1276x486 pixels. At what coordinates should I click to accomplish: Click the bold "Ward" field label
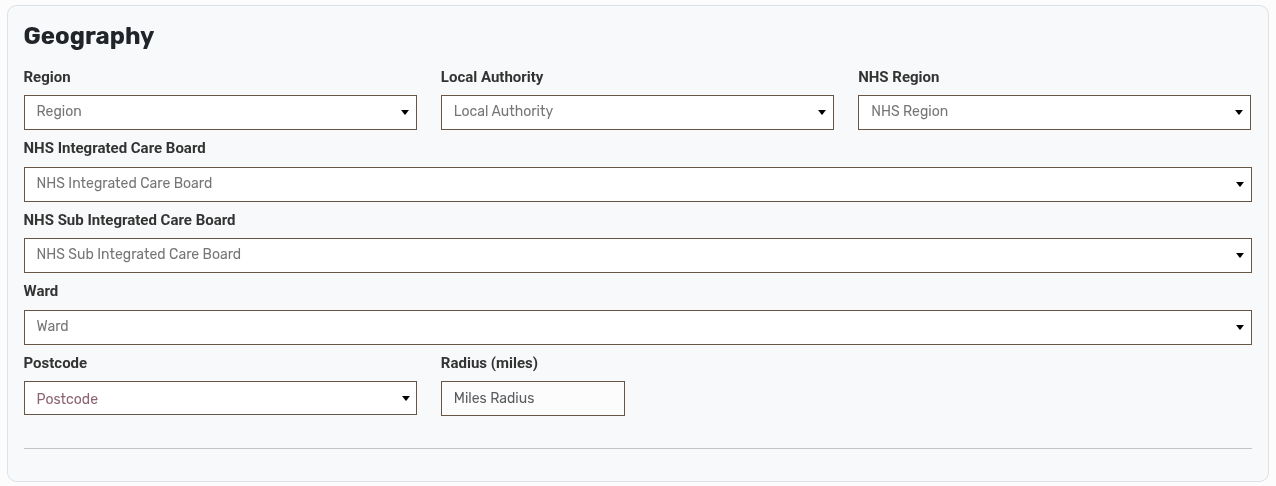pyautogui.click(x=41, y=291)
